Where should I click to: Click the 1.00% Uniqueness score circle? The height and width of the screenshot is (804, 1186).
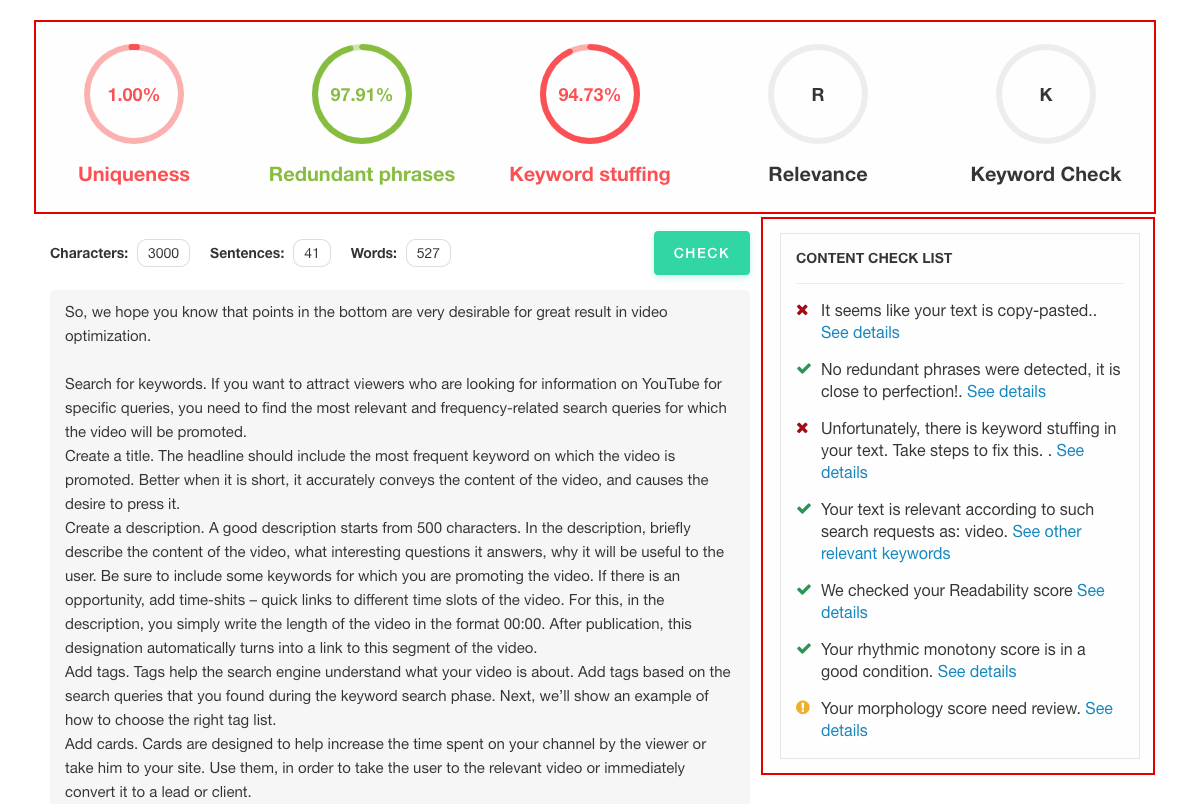coord(134,95)
